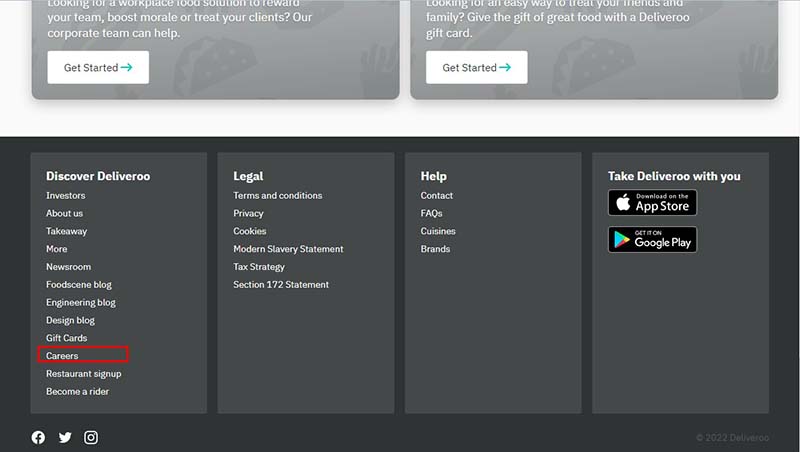The width and height of the screenshot is (800, 452).
Task: Open Deliveroo's Twitter icon
Action: pyautogui.click(x=65, y=437)
